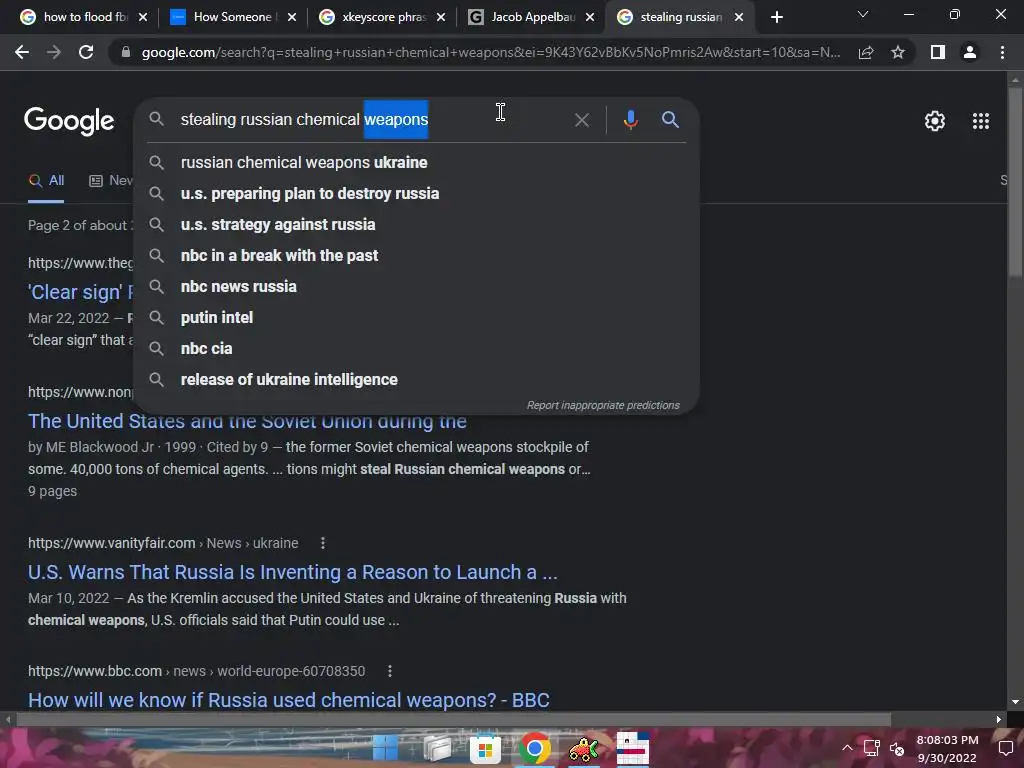Click the search query input field
Image resolution: width=1024 pixels, height=768 pixels.
pos(372,120)
